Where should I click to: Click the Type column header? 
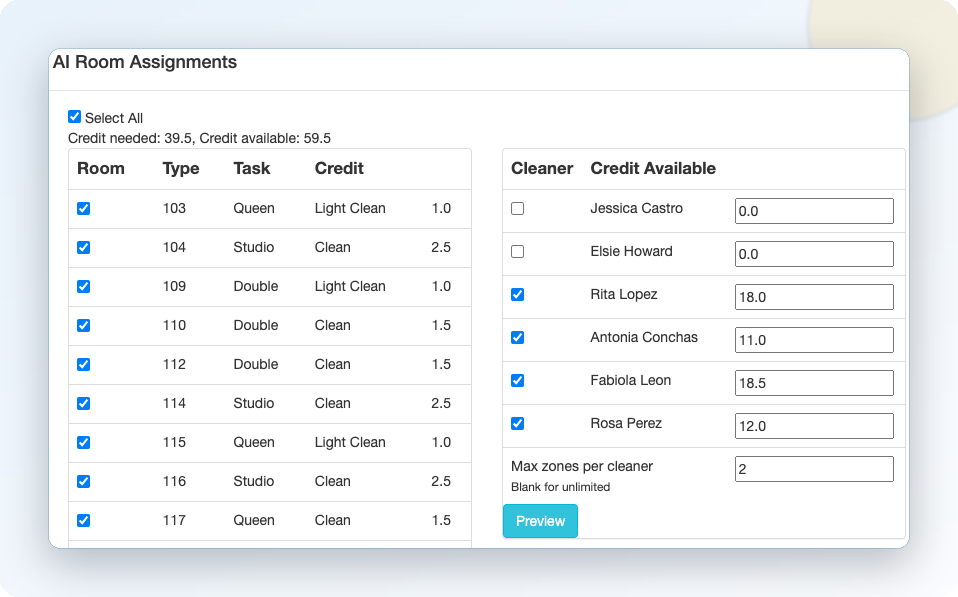pos(181,169)
